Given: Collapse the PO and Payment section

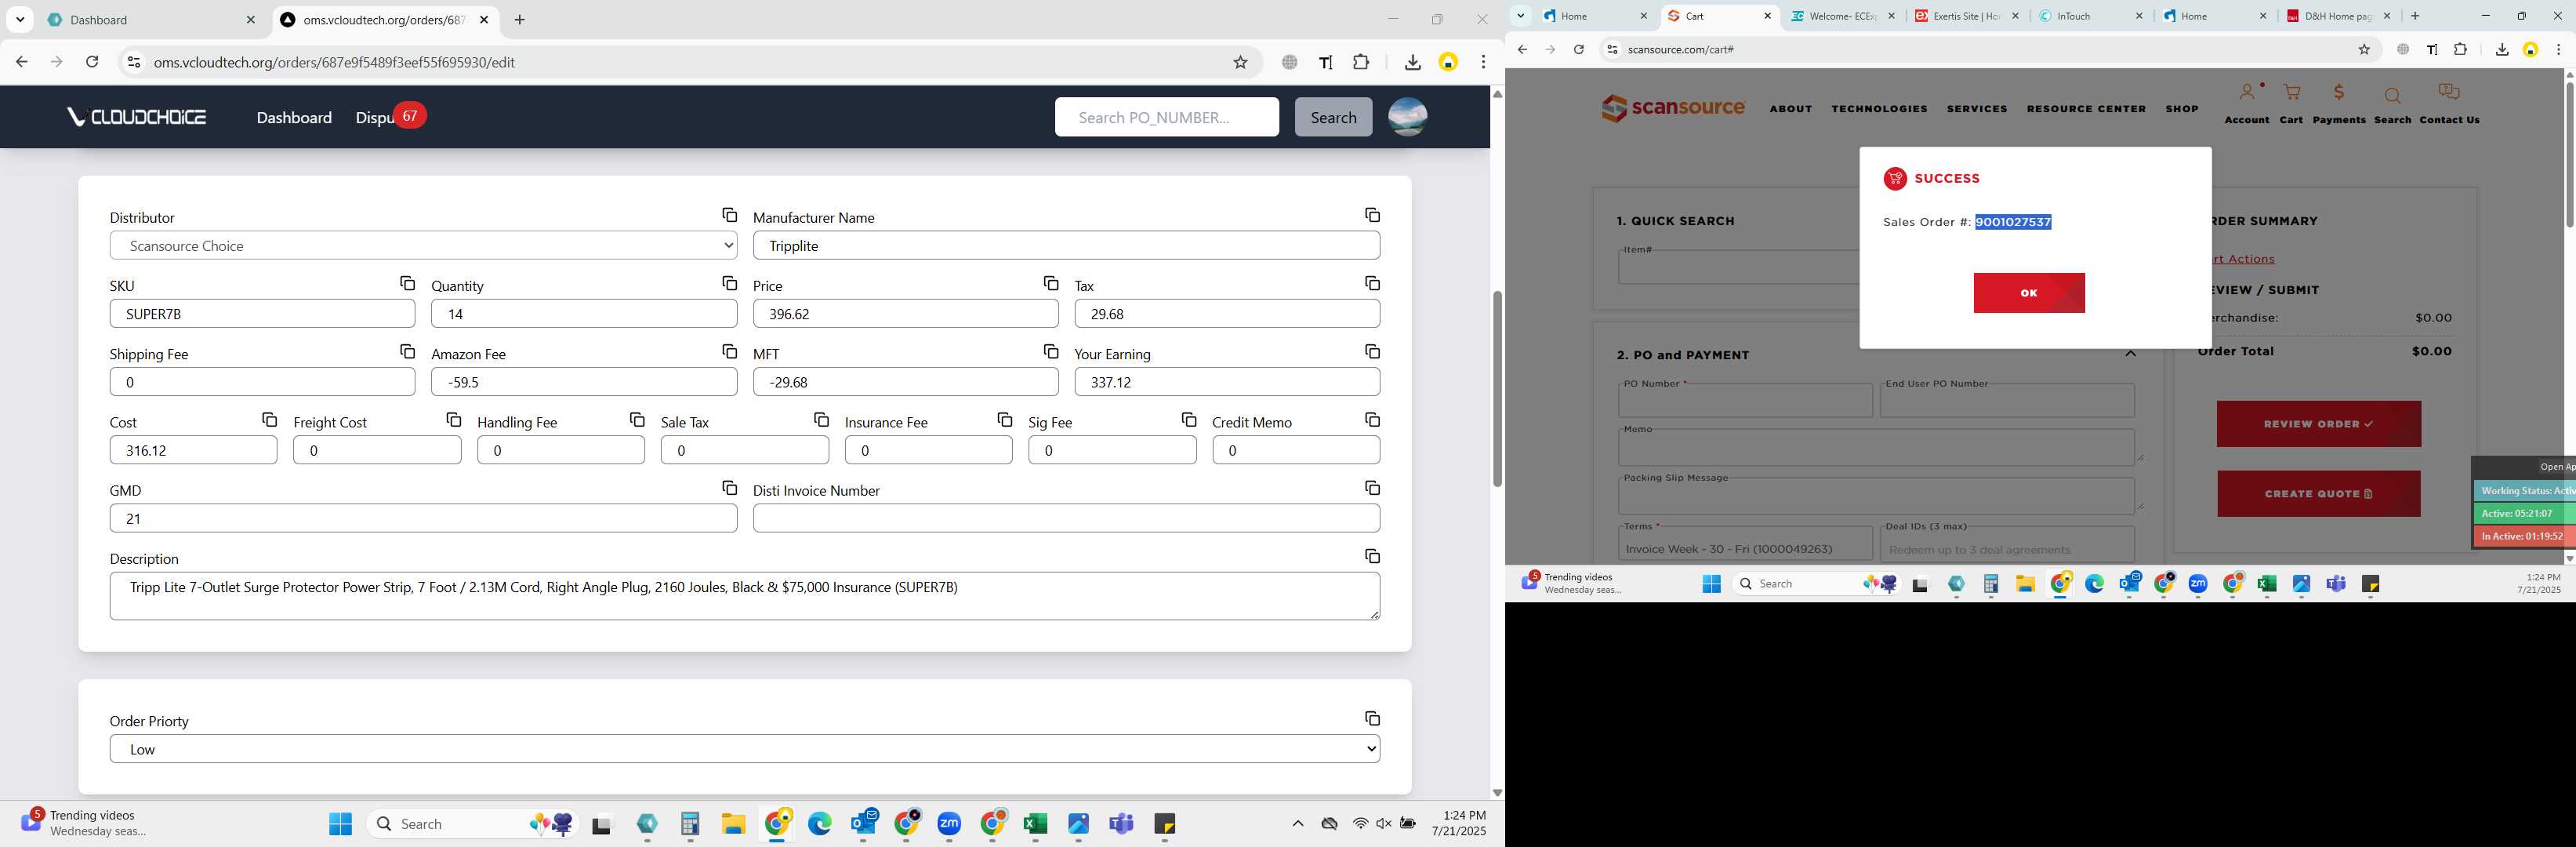Looking at the screenshot, I should click(2130, 354).
